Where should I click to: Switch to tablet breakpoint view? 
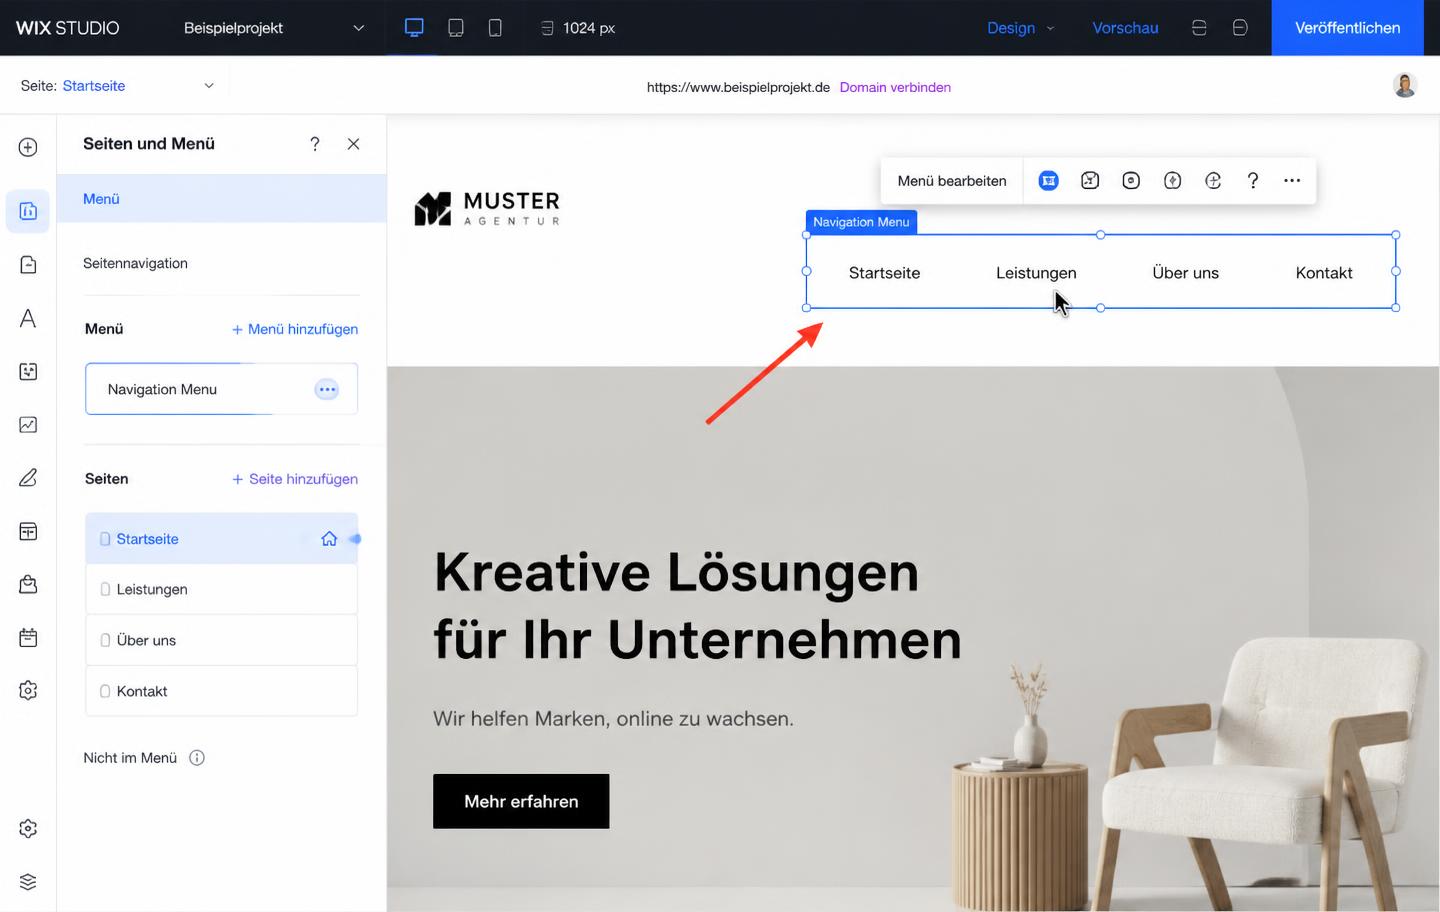coord(456,28)
